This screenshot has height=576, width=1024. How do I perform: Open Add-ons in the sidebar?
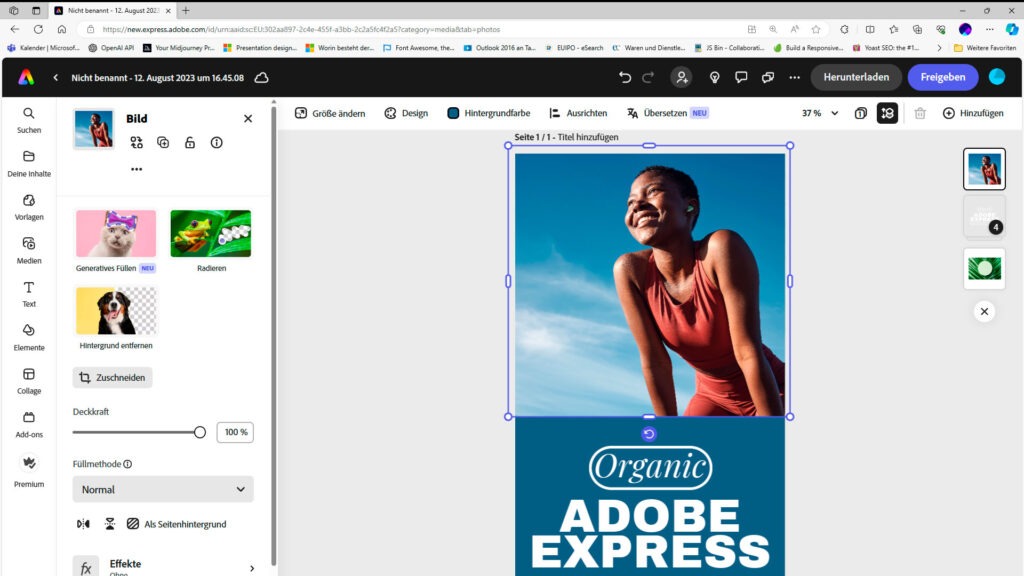point(29,424)
